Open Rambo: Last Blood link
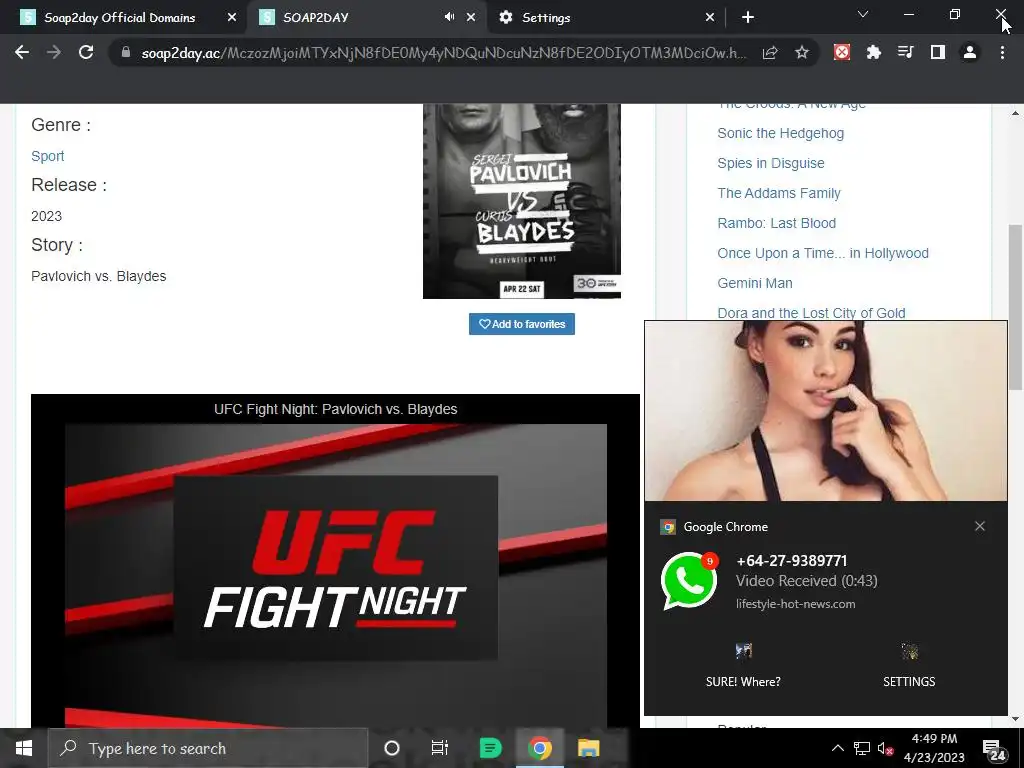 pyautogui.click(x=776, y=223)
